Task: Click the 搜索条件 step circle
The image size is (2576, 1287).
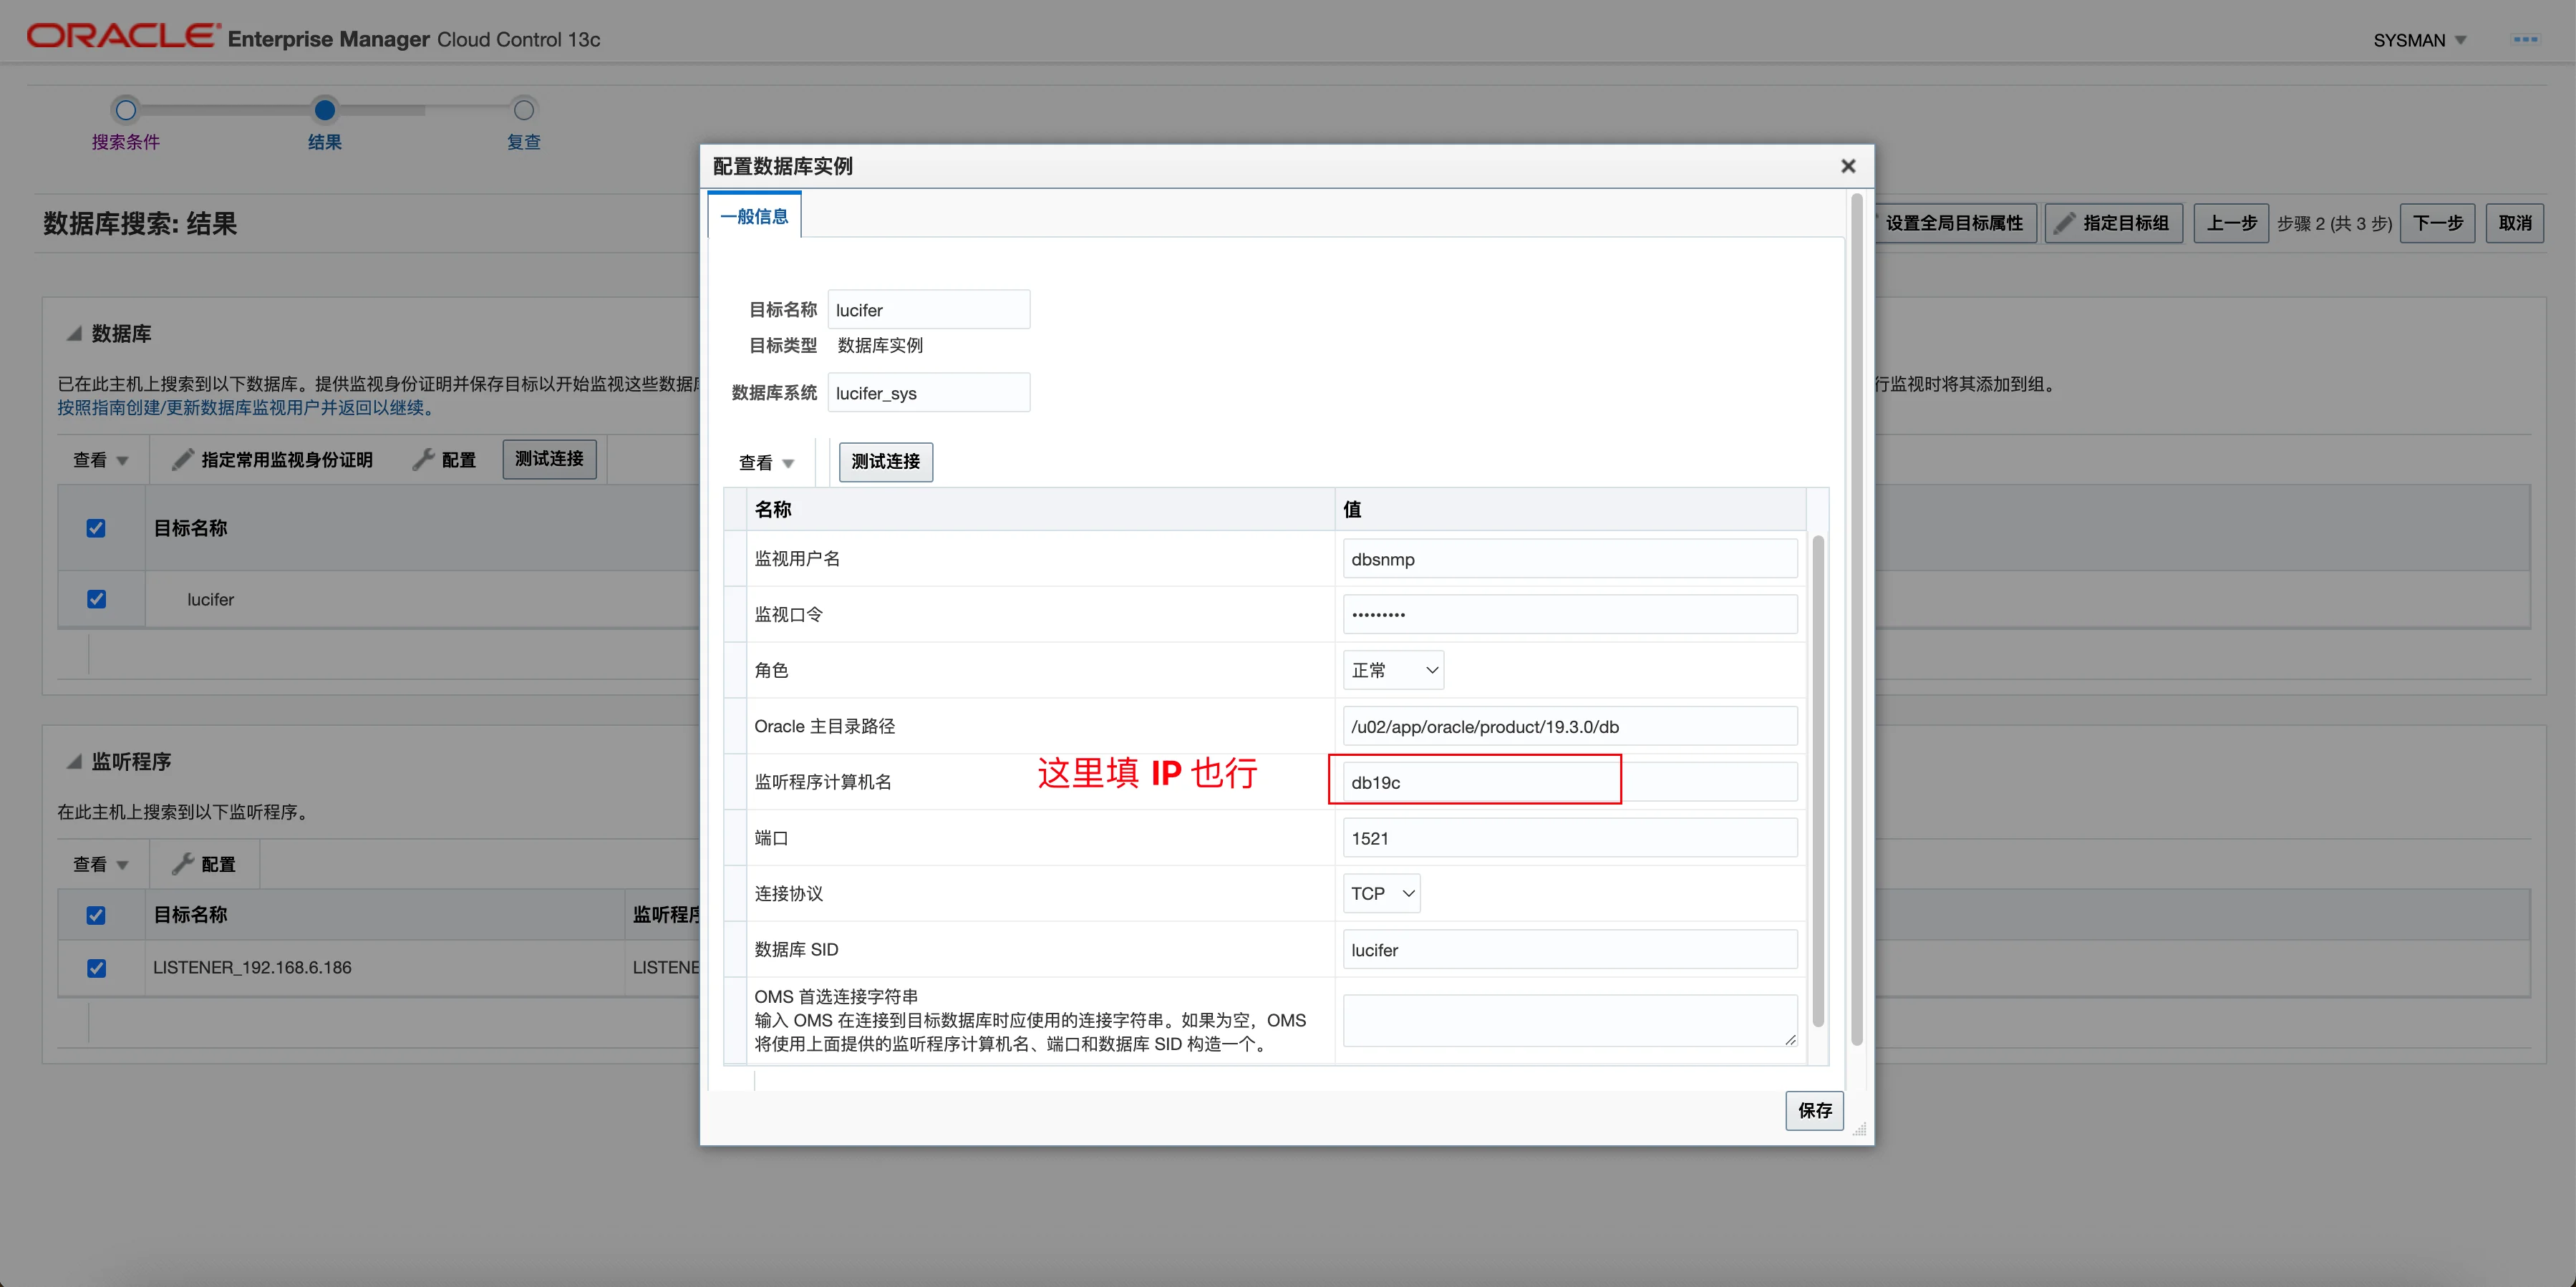Action: [x=125, y=110]
